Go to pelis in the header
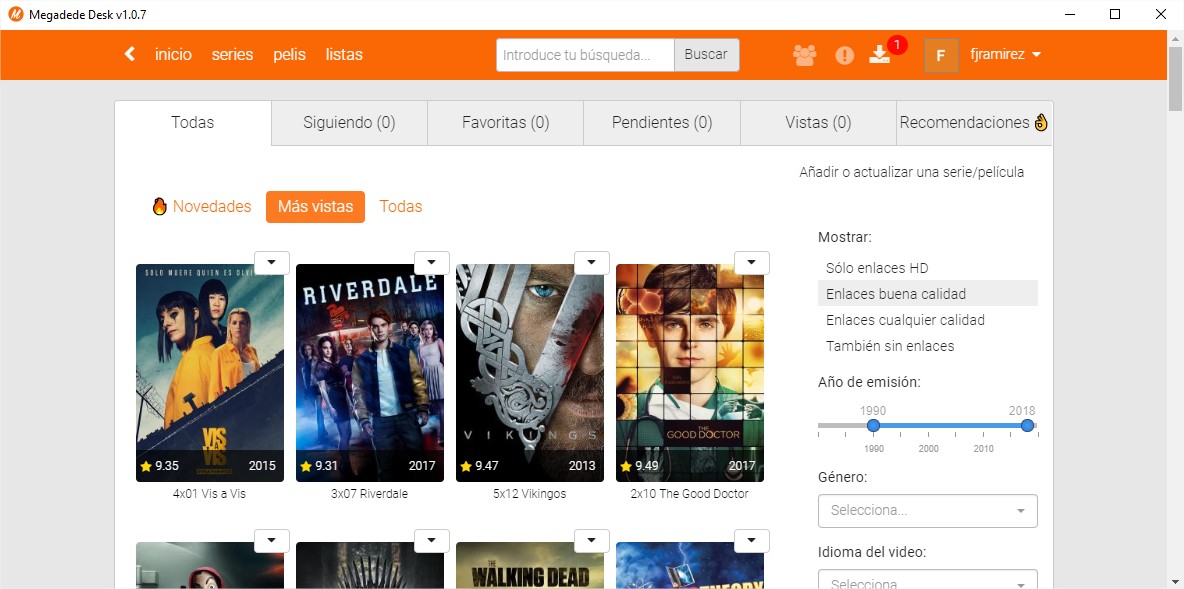The image size is (1184, 589). point(290,54)
